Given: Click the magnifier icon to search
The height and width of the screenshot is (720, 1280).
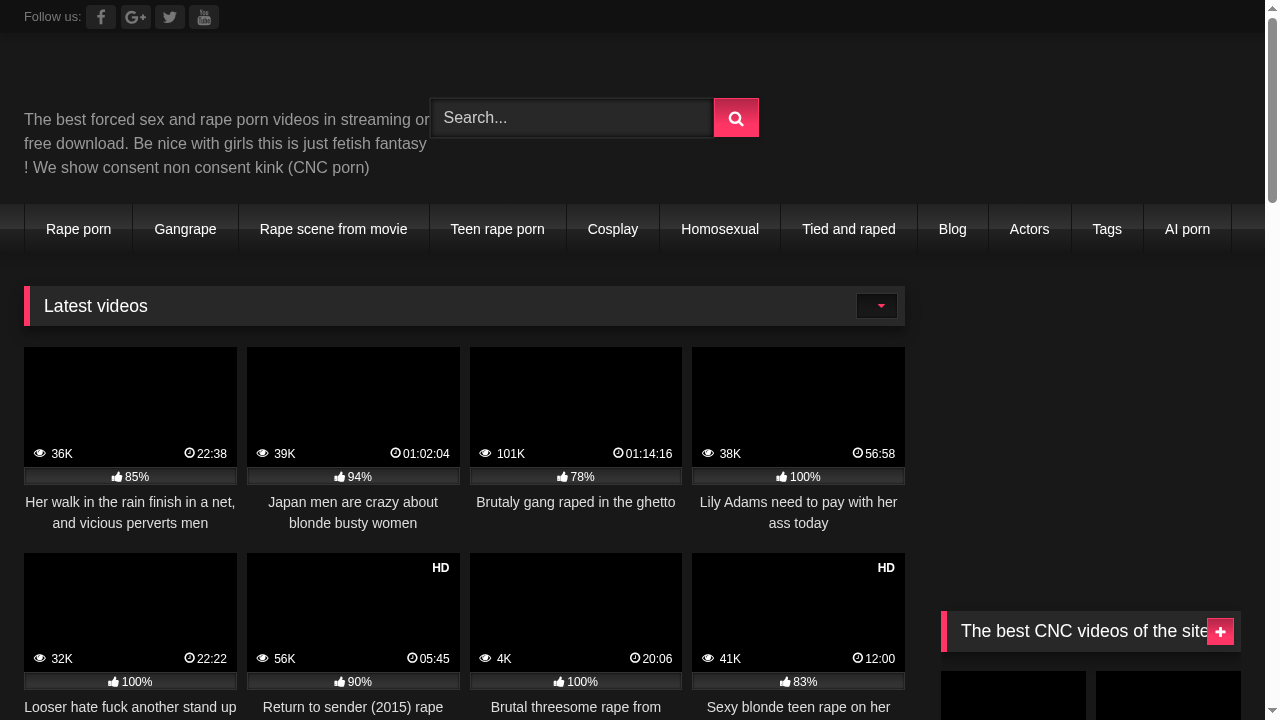Looking at the screenshot, I should click(x=736, y=117).
